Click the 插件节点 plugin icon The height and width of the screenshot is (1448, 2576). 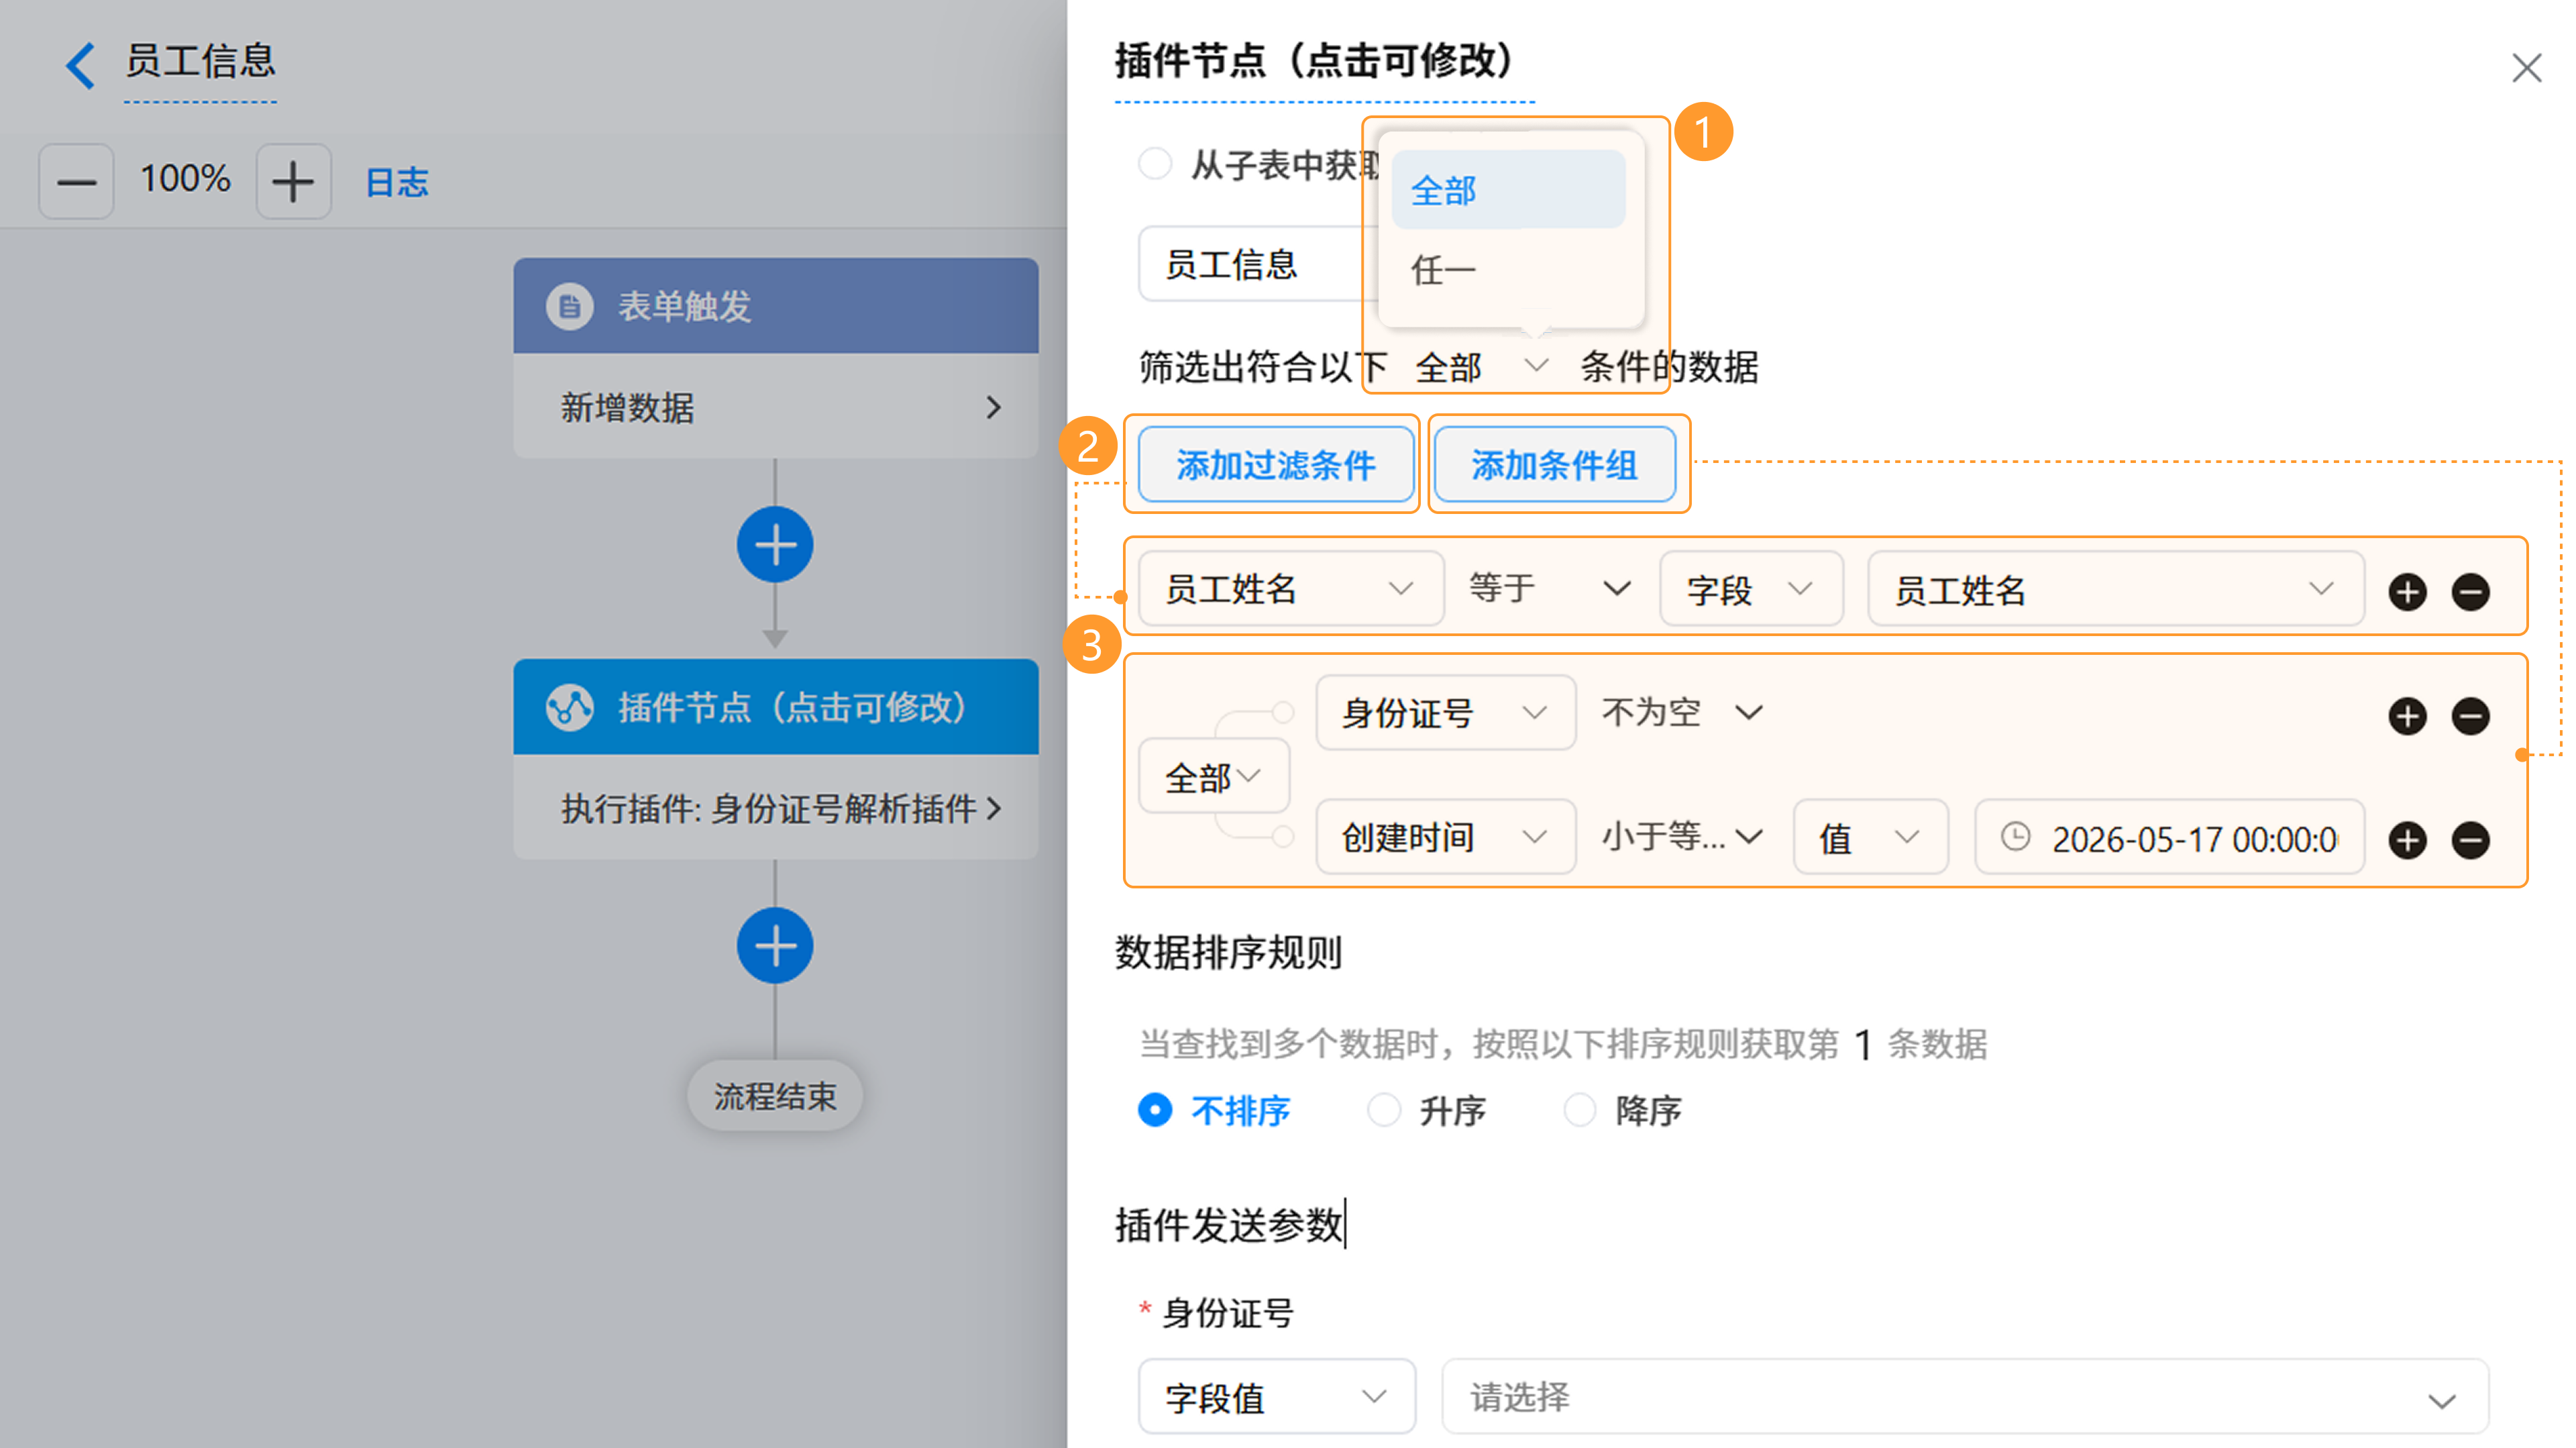point(569,707)
